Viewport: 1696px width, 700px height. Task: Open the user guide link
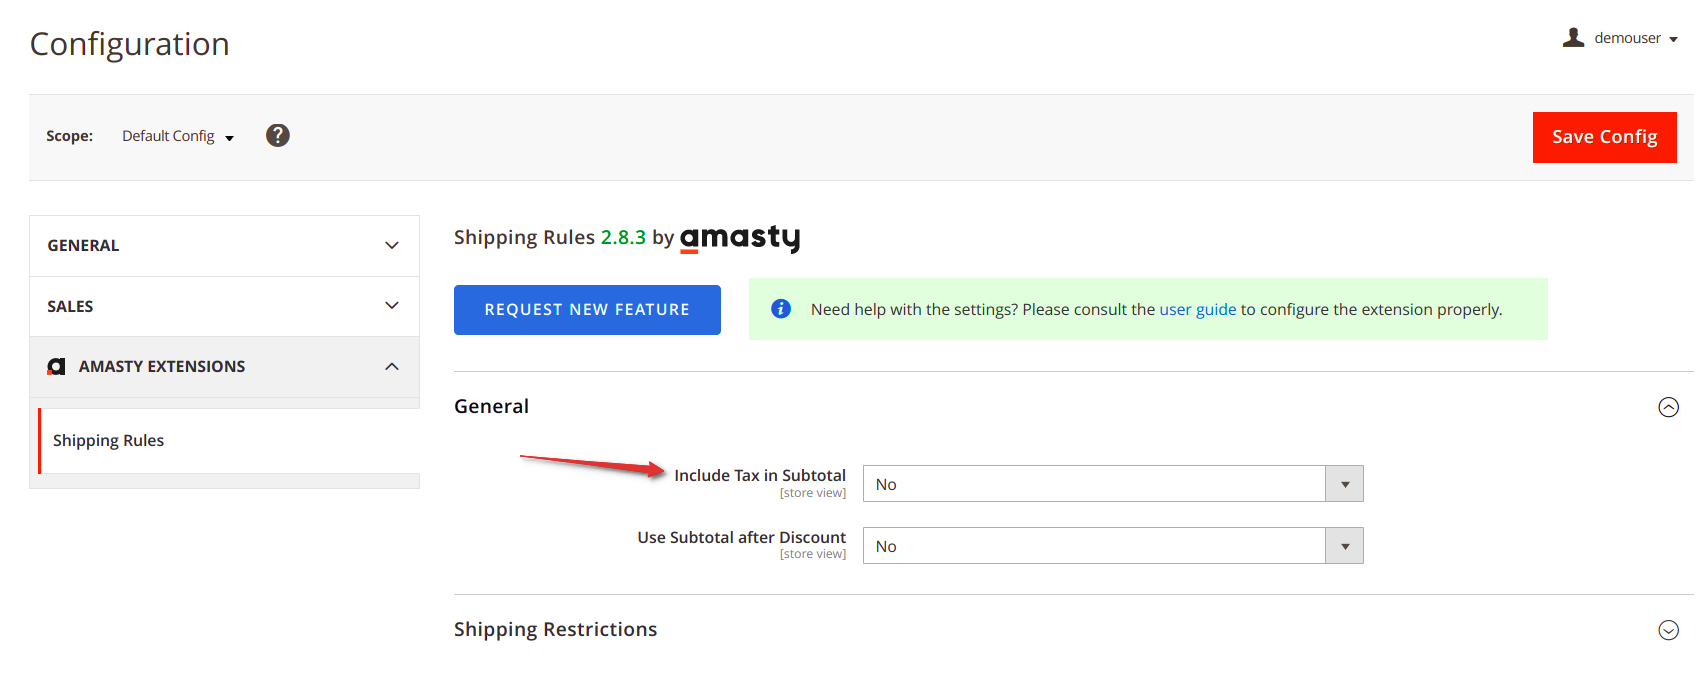pyautogui.click(x=1197, y=309)
